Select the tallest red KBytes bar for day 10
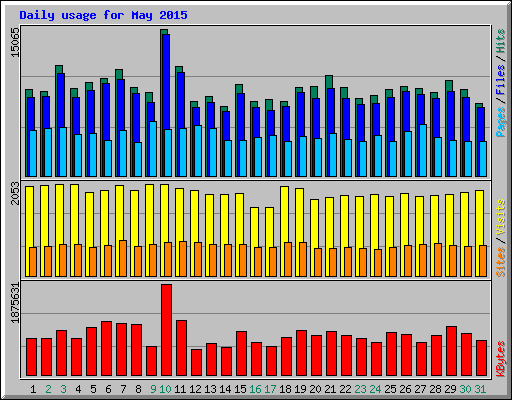The image size is (512, 400). [x=166, y=330]
